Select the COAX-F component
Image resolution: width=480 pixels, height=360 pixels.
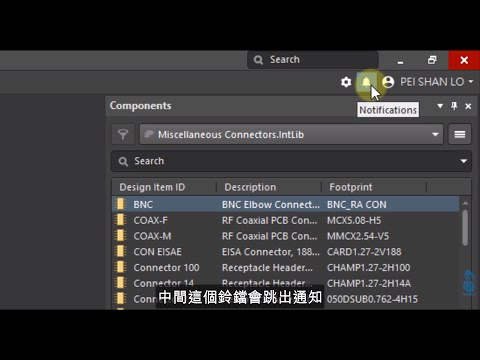[286, 220]
